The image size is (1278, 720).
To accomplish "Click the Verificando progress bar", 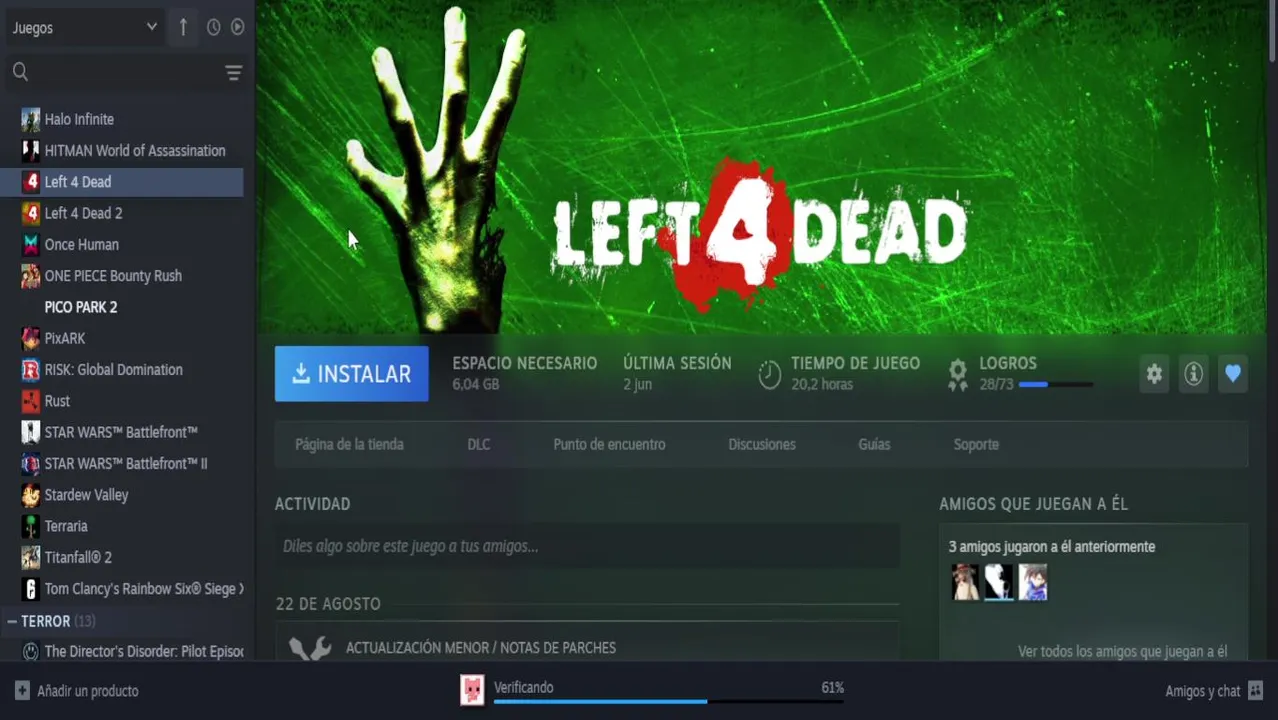I will click(668, 702).
